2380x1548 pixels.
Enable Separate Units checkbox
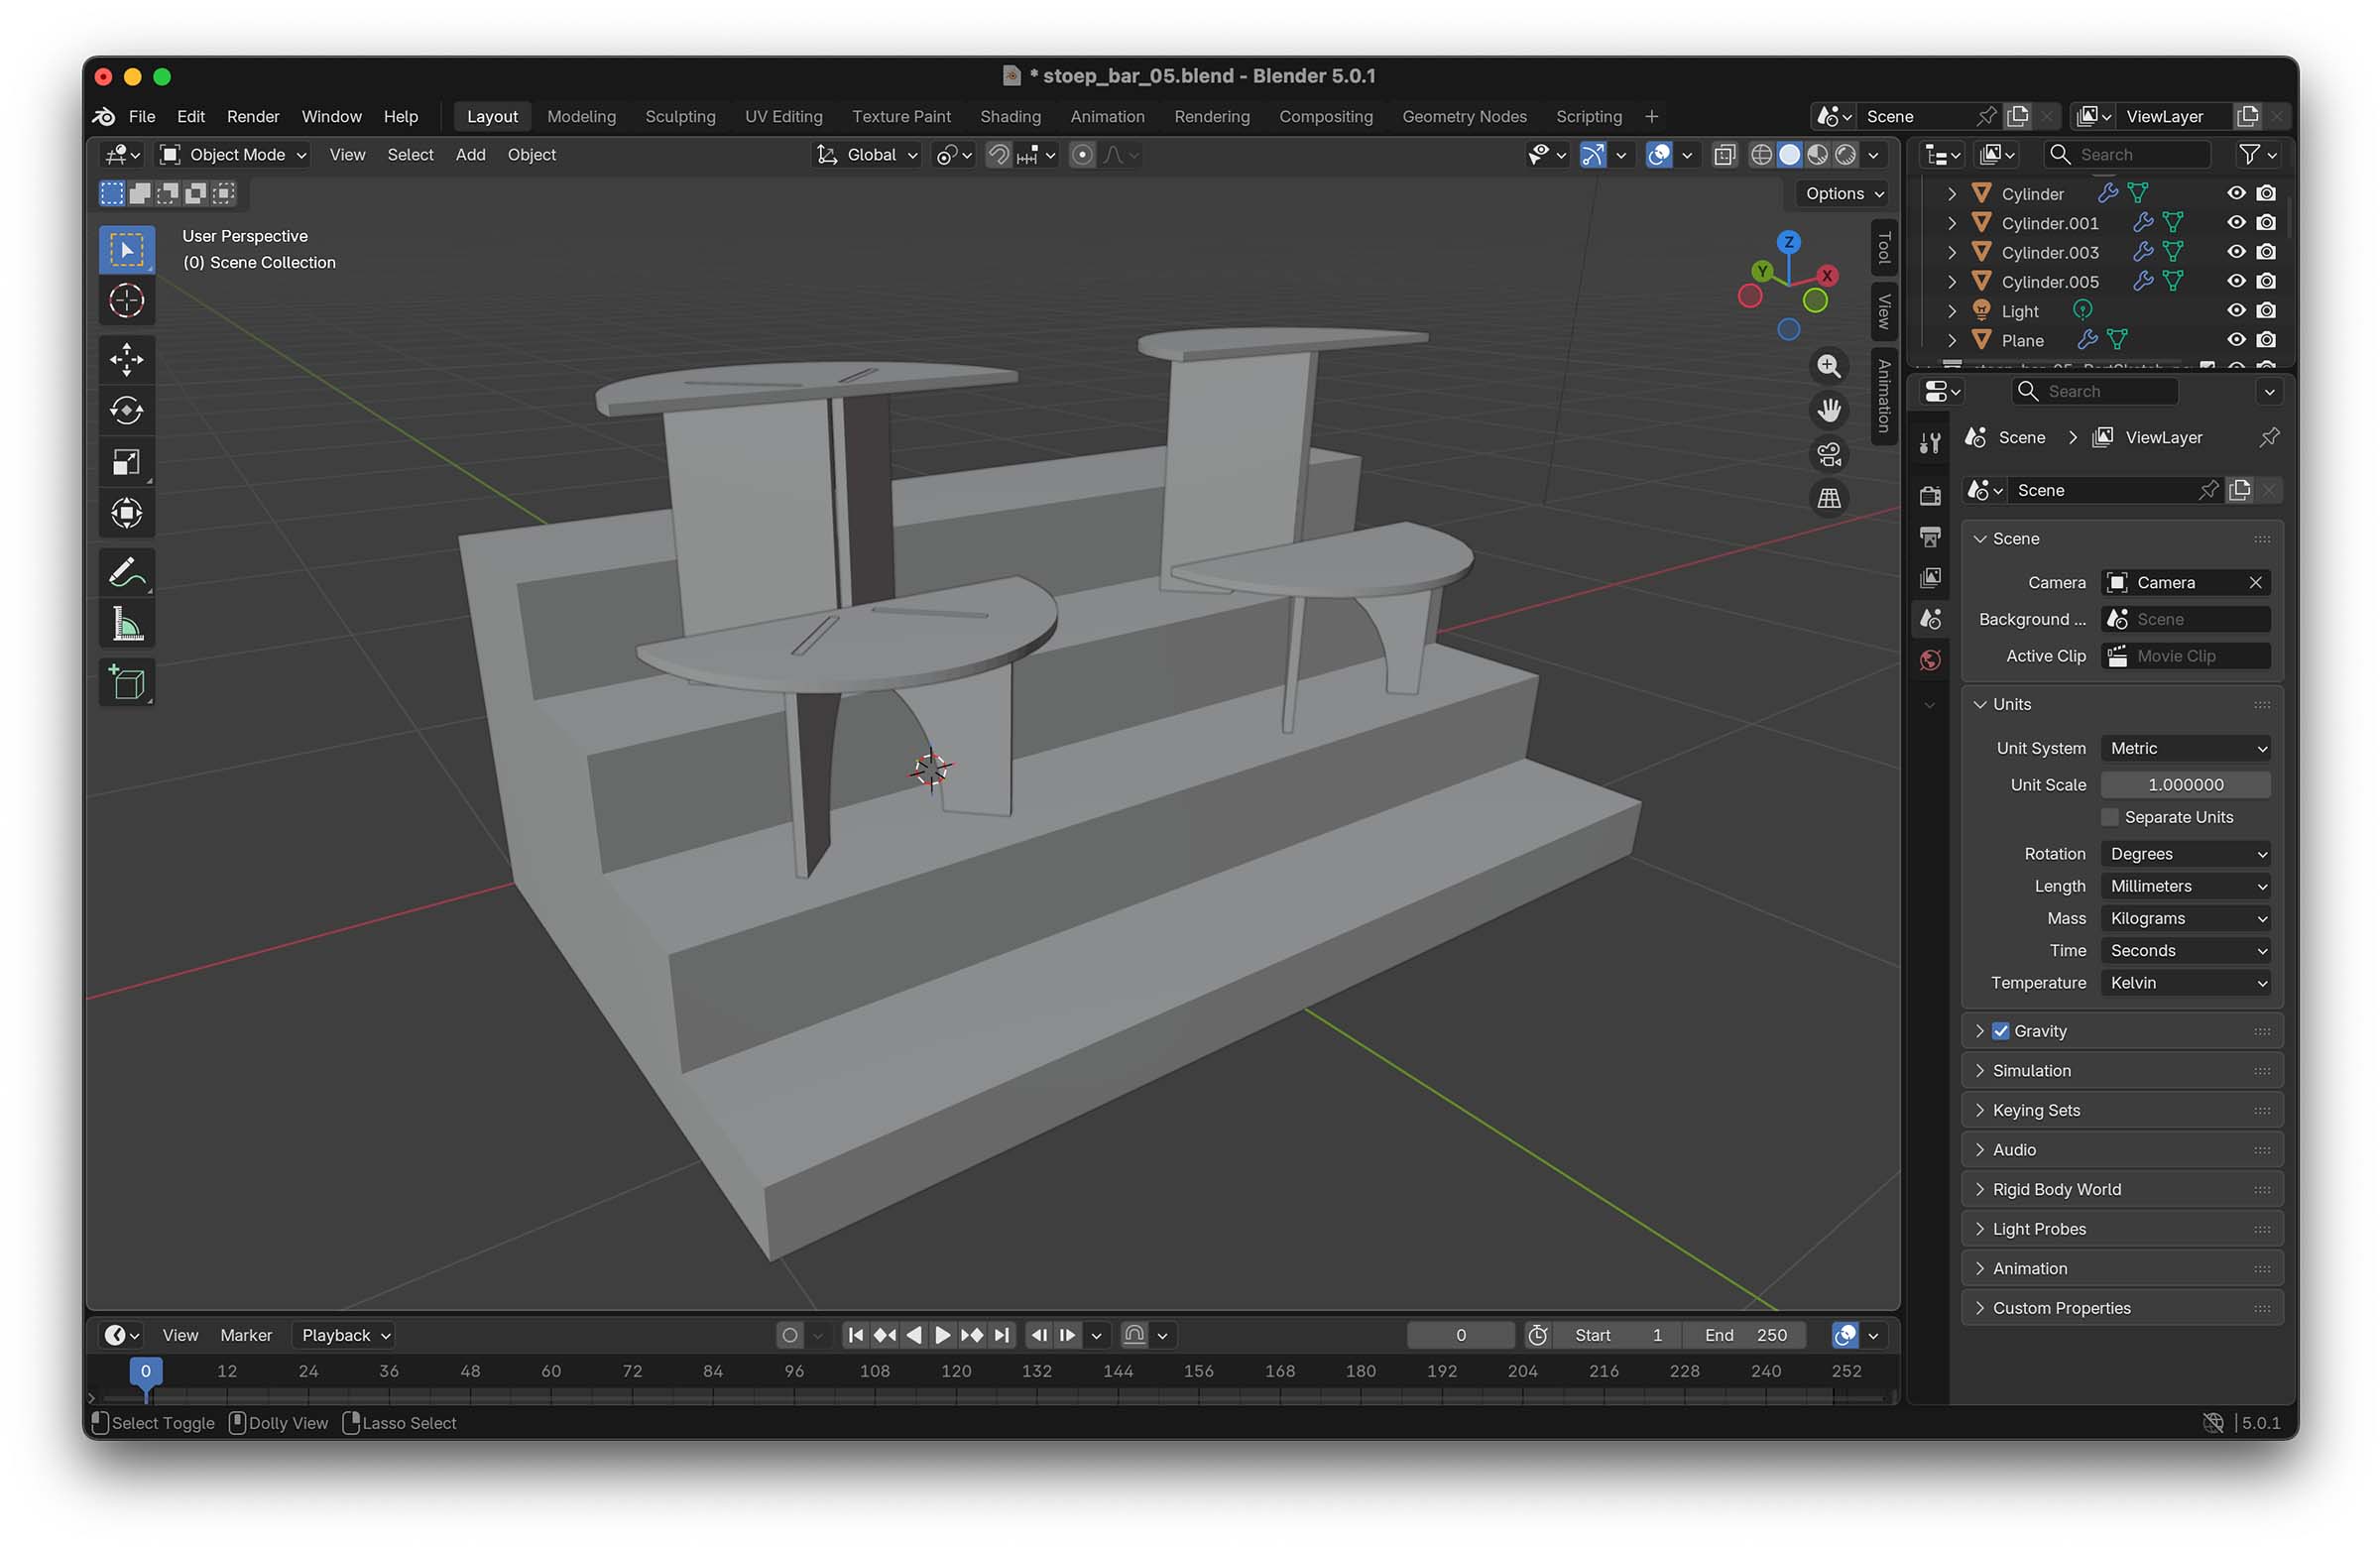2110,817
